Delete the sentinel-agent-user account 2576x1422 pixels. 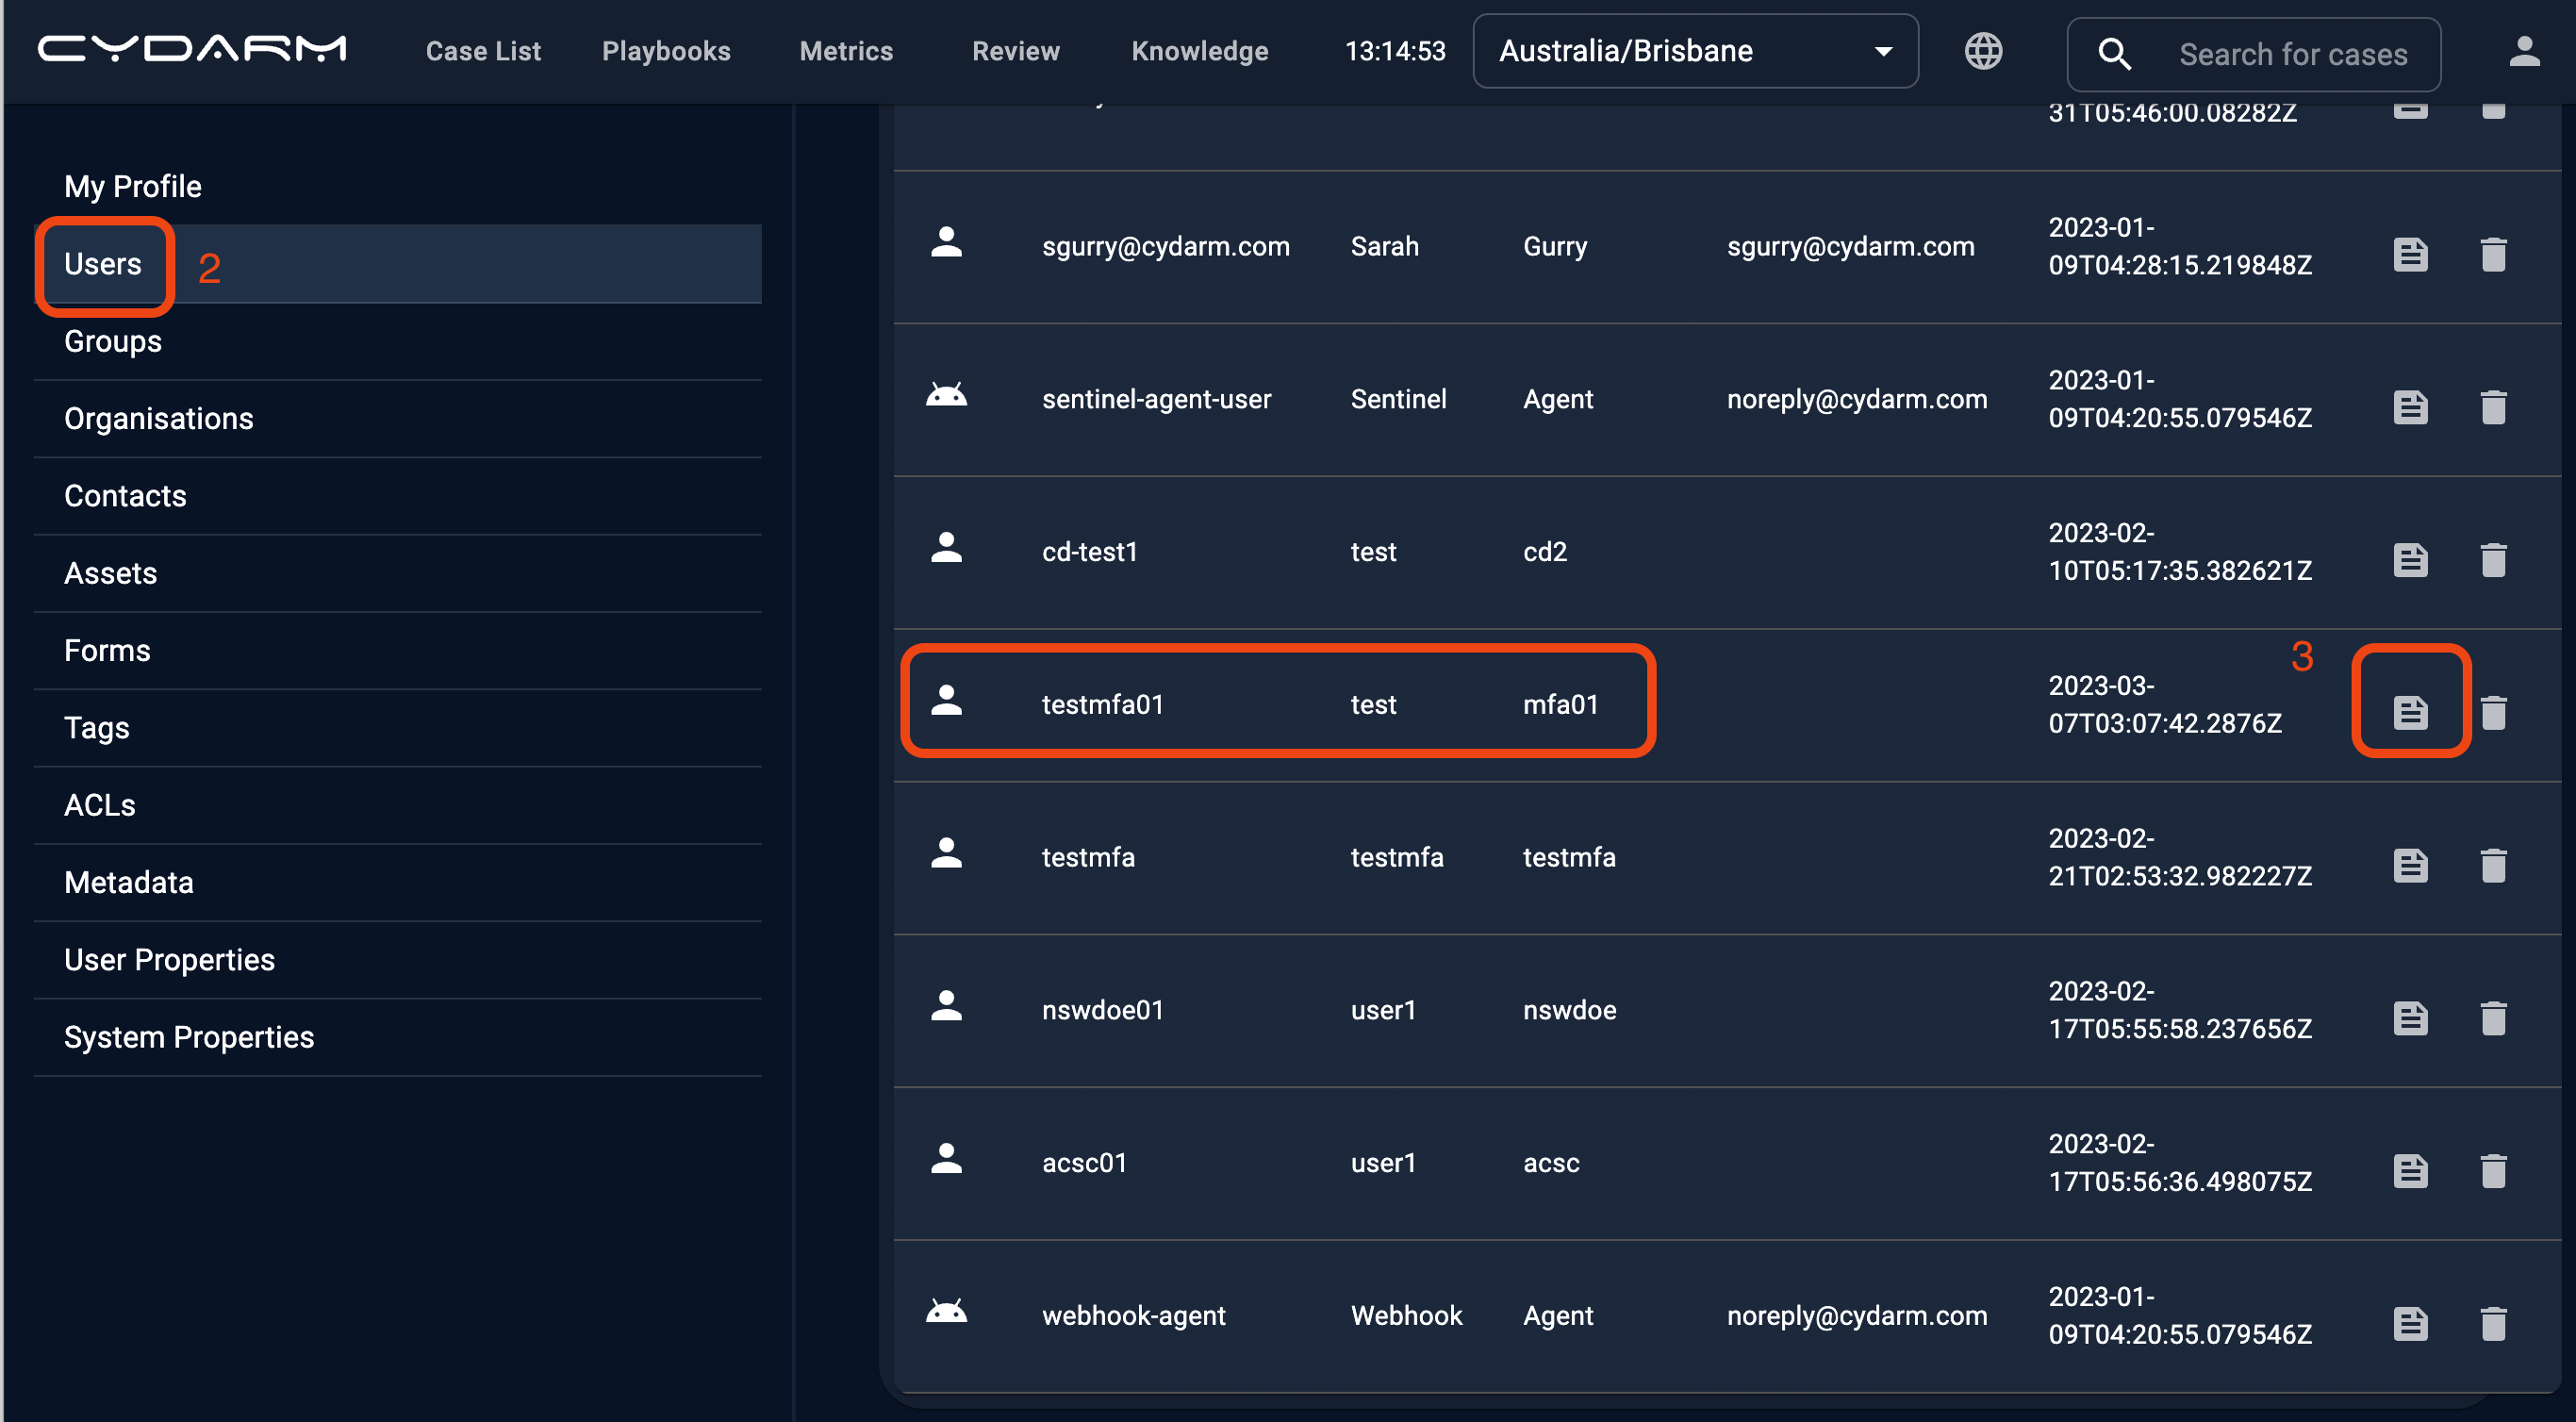click(x=2493, y=407)
